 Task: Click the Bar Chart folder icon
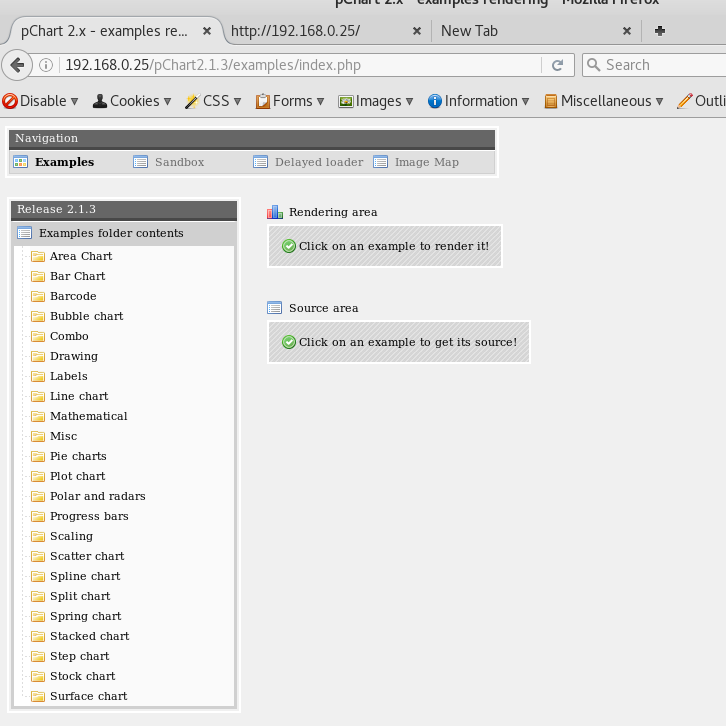38,276
